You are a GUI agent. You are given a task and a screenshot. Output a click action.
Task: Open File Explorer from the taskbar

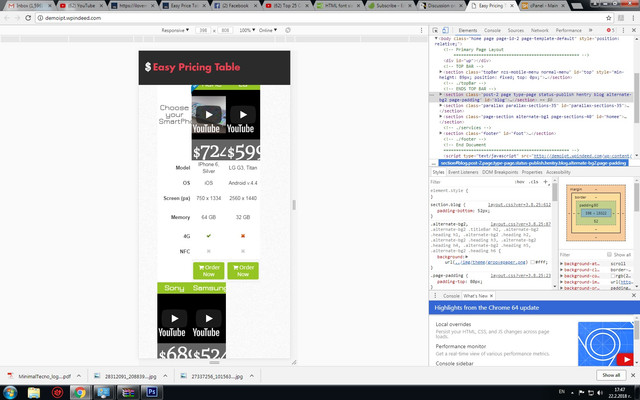[34, 392]
